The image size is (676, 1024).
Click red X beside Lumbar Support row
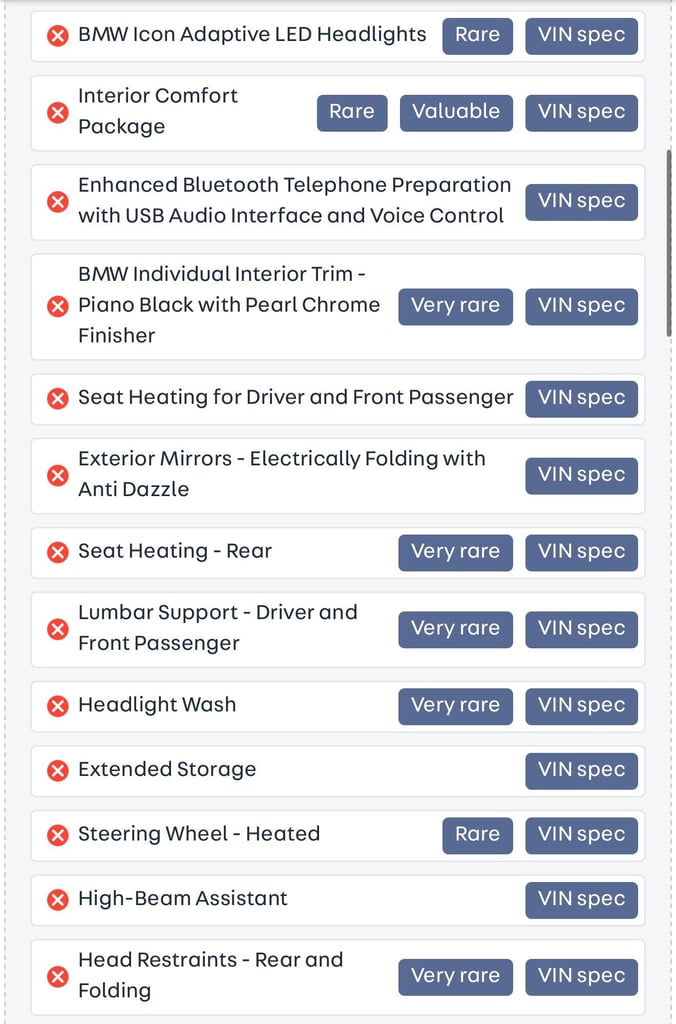pyautogui.click(x=58, y=629)
